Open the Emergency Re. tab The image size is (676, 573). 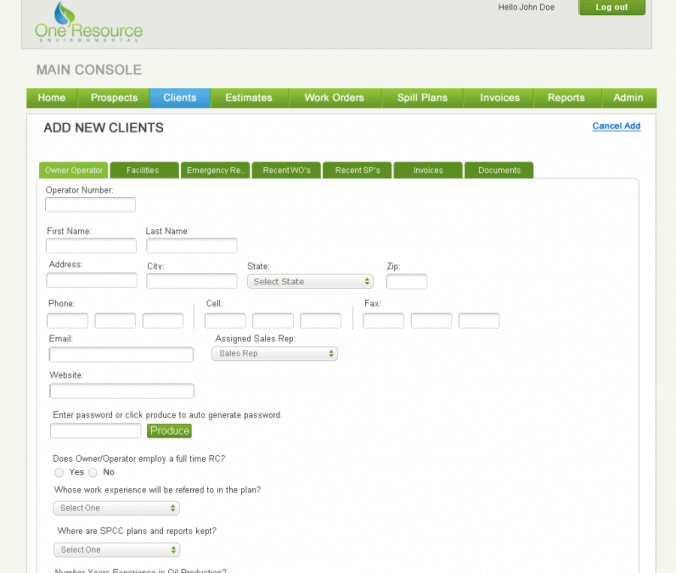click(215, 170)
